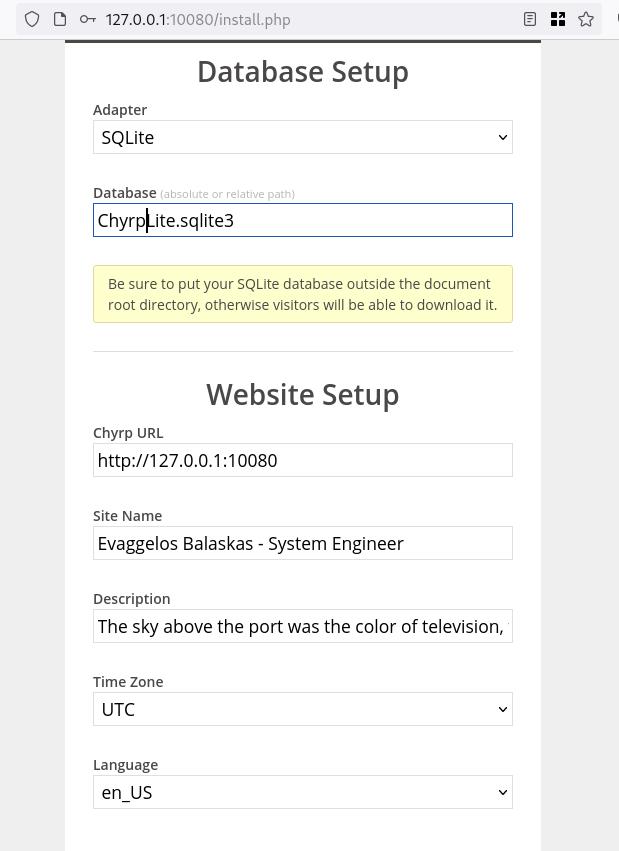619x851 pixels.
Task: Click the Chyrp URL field
Action: (302, 460)
